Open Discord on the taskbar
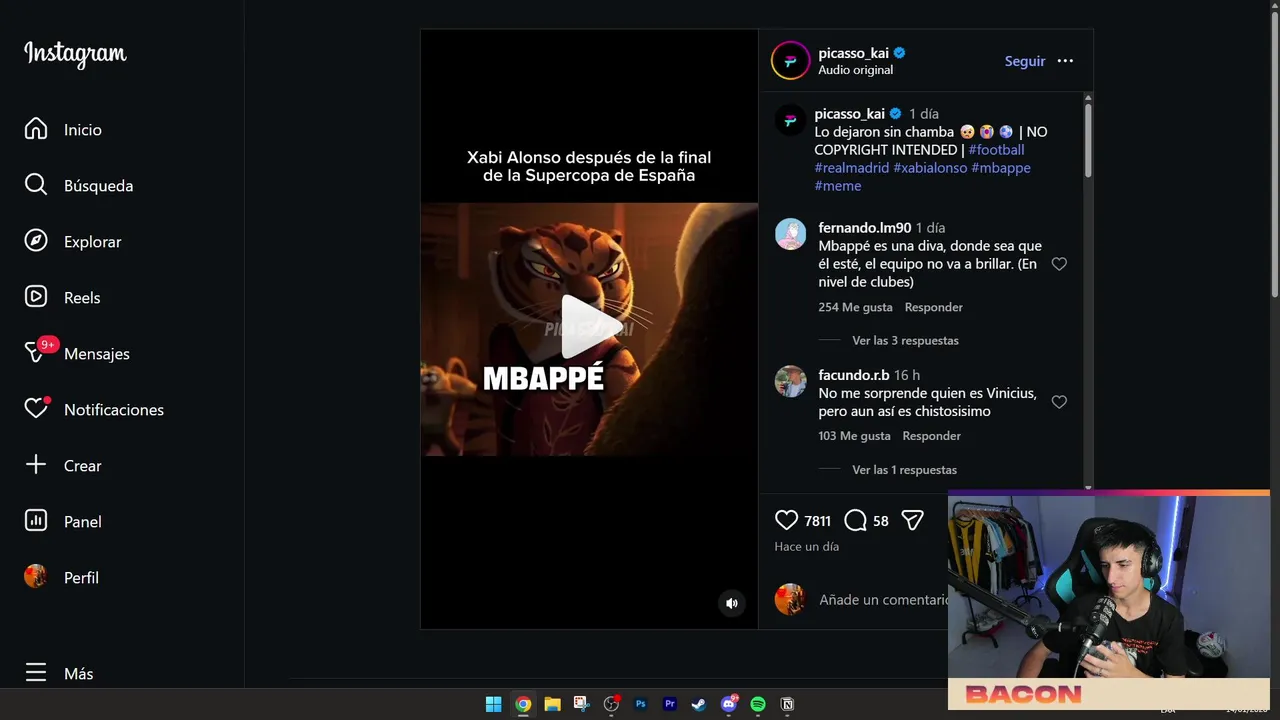This screenshot has width=1280, height=720. [x=729, y=704]
